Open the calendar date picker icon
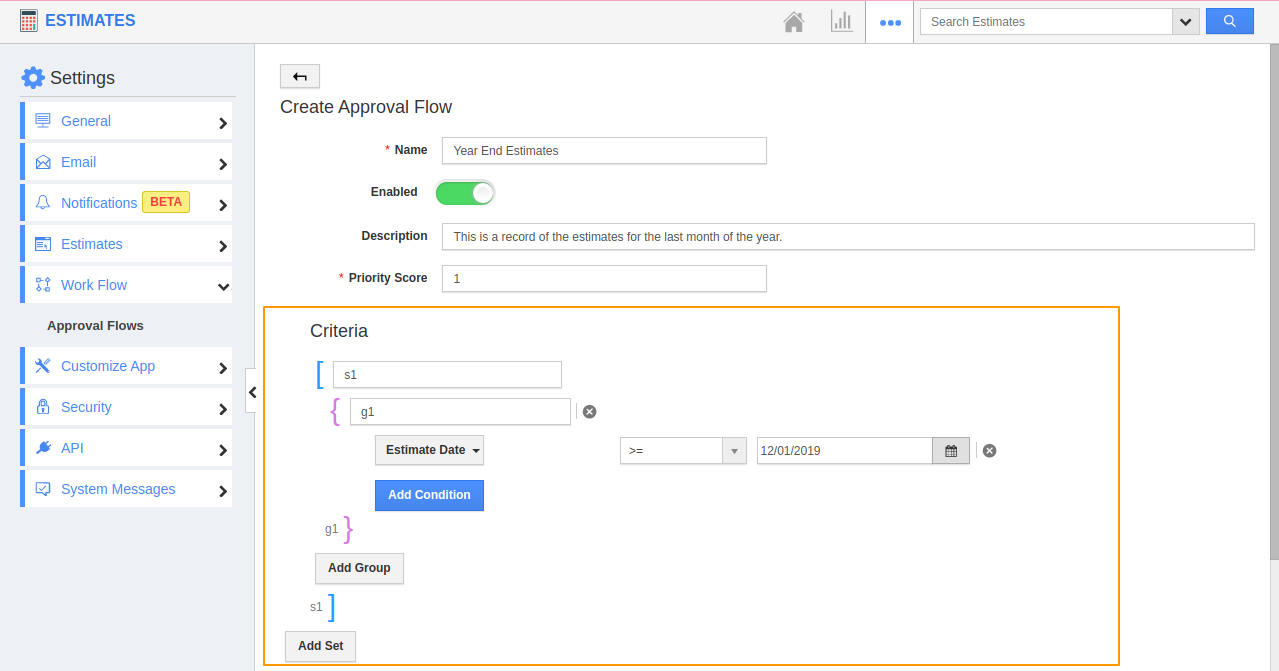1279x671 pixels. click(x=951, y=451)
